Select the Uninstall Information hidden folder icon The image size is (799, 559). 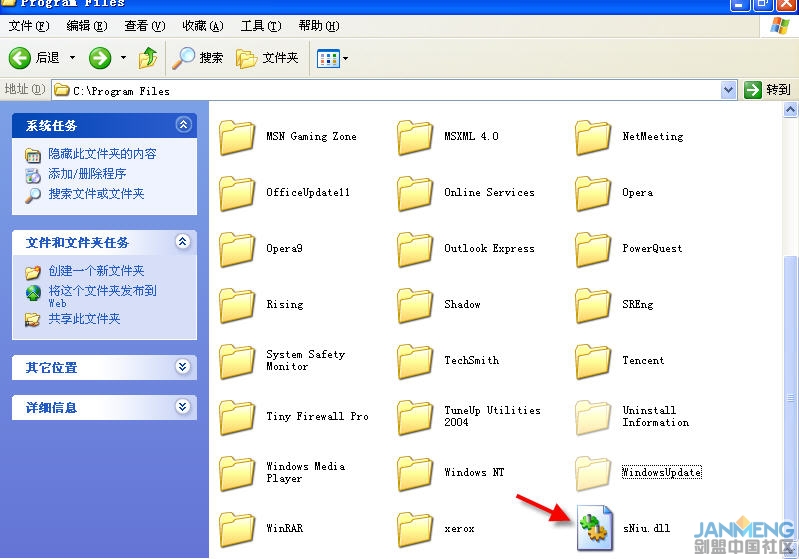click(x=593, y=418)
